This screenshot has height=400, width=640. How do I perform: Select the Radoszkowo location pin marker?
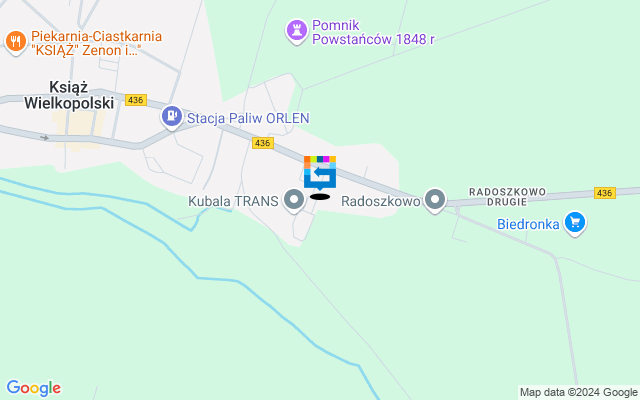[x=435, y=200]
